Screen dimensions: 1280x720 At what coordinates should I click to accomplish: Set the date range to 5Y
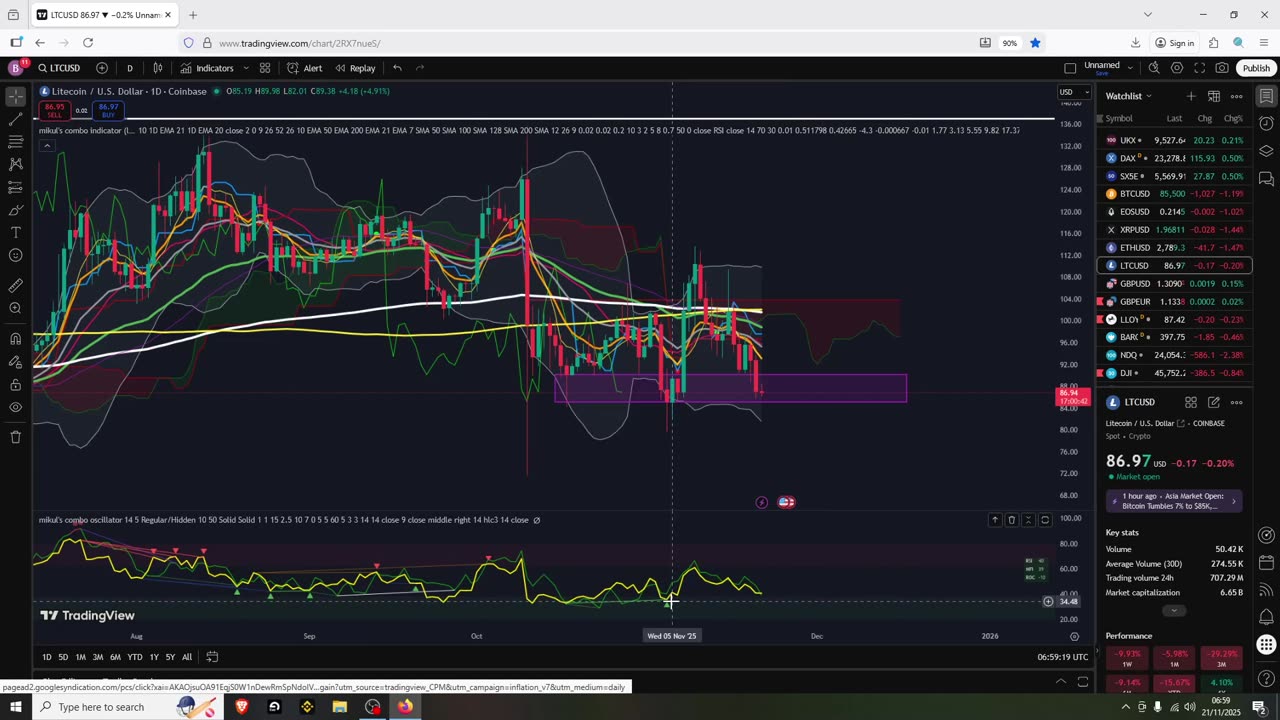[x=170, y=657]
